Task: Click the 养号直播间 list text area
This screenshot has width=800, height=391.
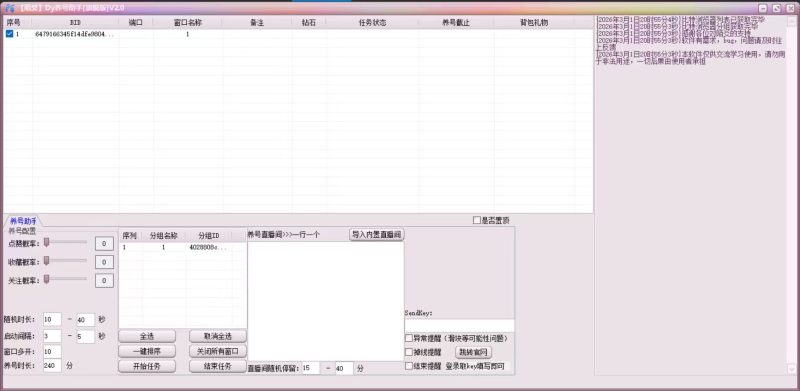Action: pos(326,301)
